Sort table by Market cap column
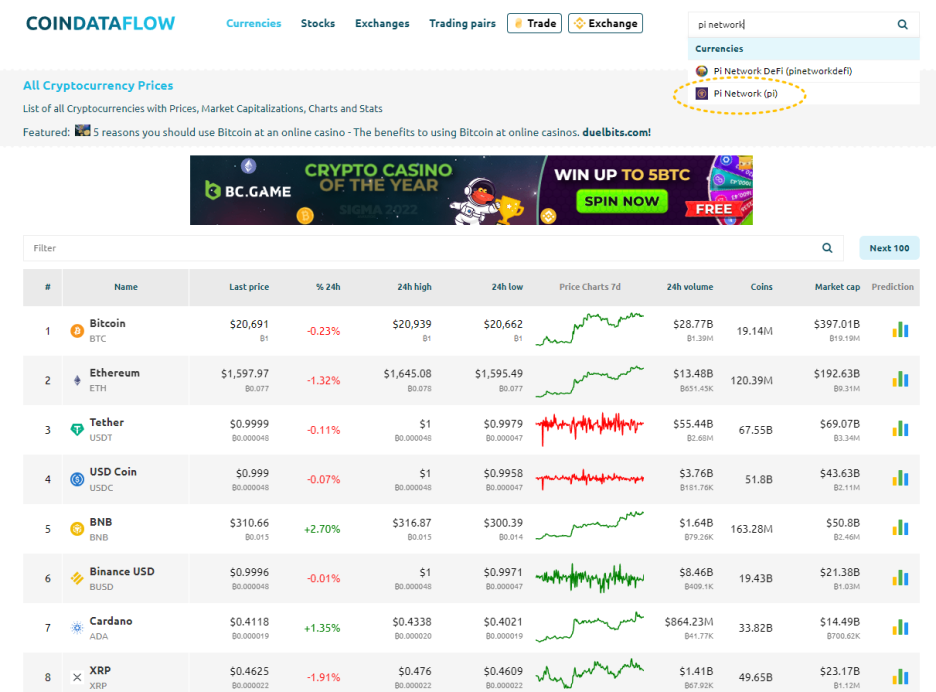This screenshot has width=936, height=692. click(838, 287)
